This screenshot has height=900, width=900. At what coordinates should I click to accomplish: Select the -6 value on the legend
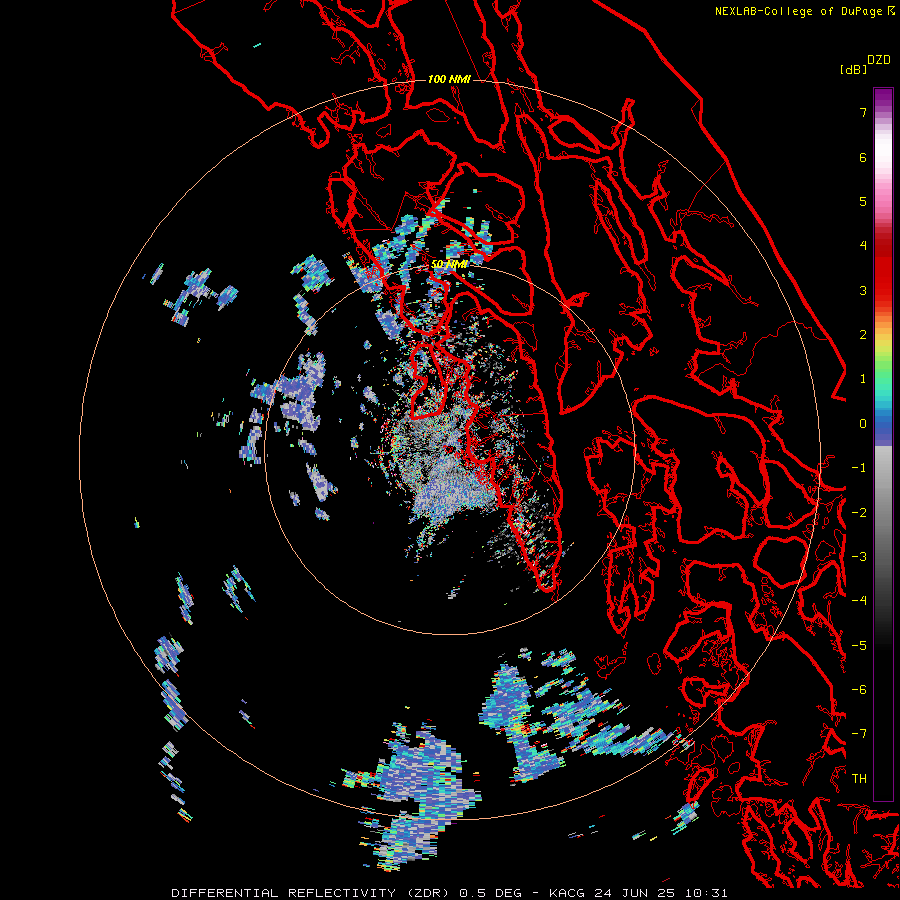point(859,689)
